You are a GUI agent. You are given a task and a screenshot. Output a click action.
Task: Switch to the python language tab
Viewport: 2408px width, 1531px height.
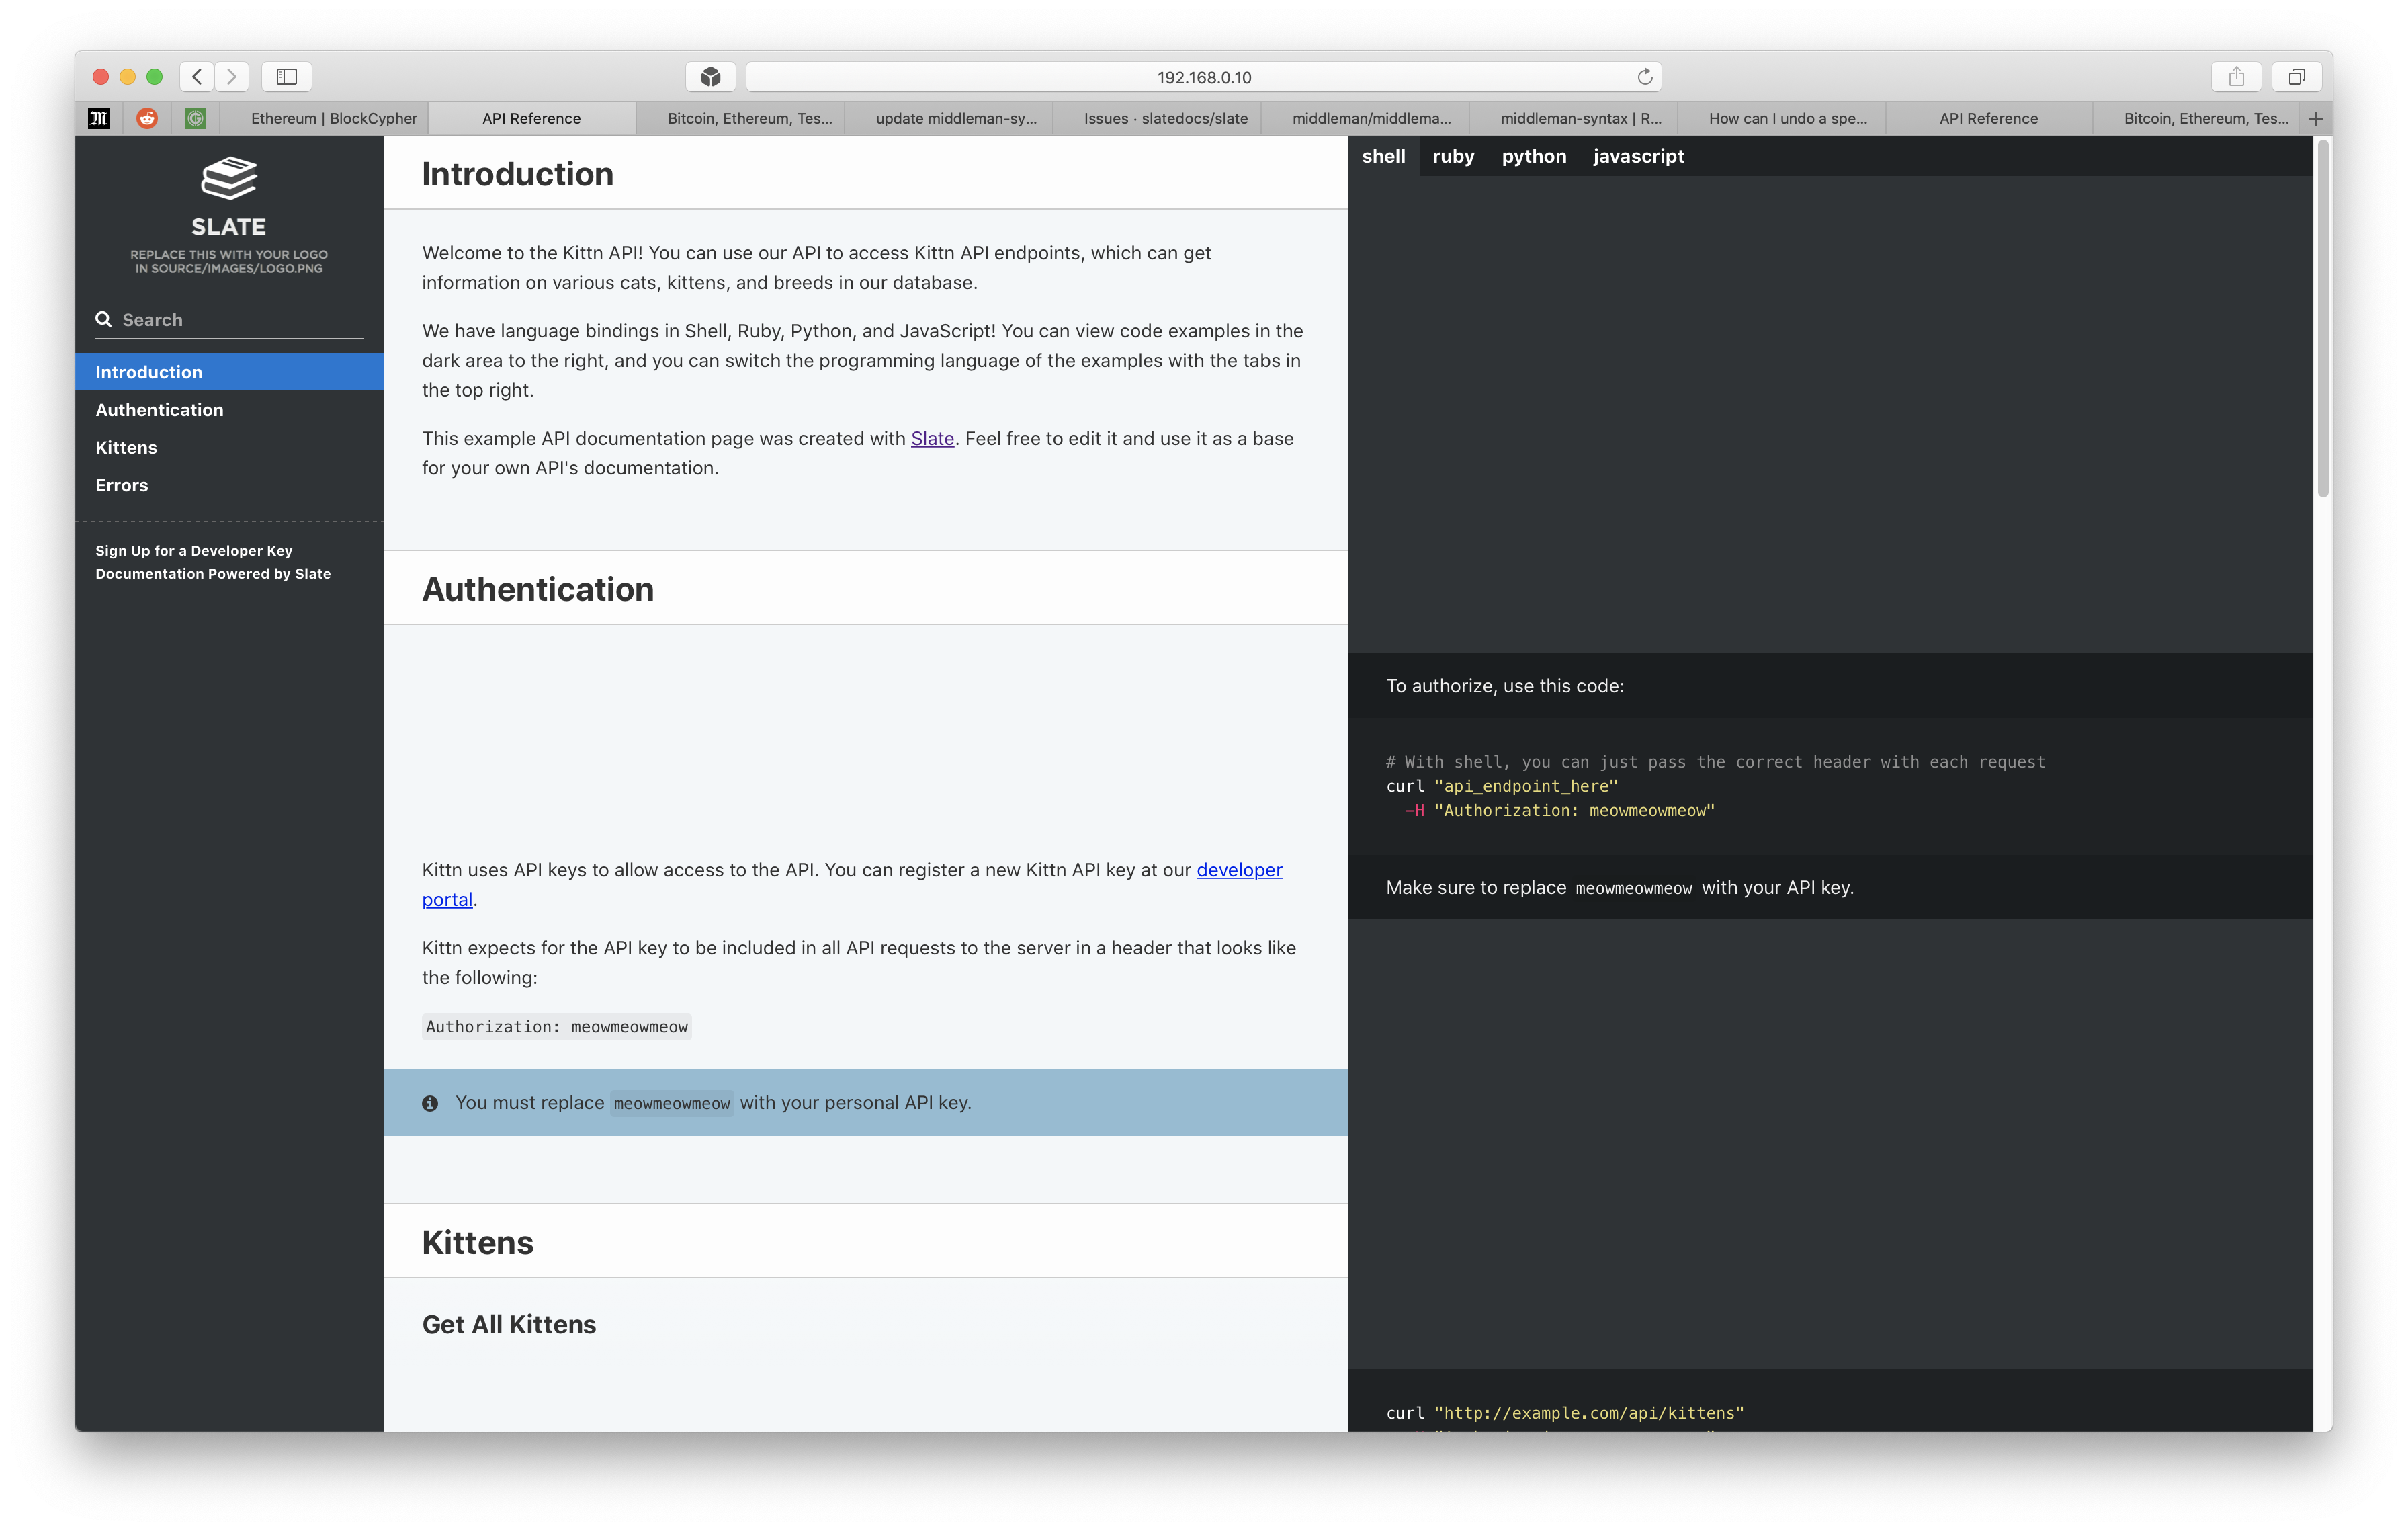tap(1534, 156)
